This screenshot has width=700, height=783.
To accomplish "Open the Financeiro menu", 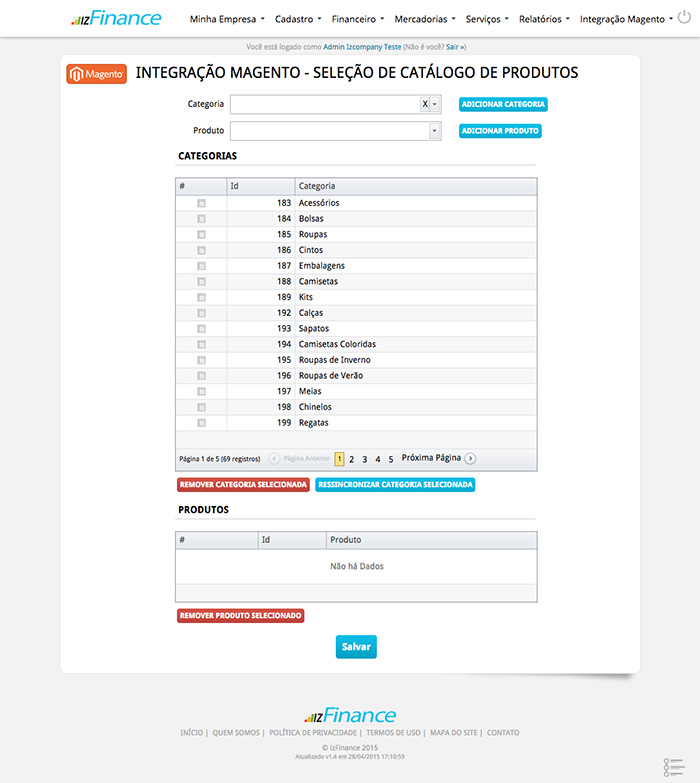I will tap(358, 19).
